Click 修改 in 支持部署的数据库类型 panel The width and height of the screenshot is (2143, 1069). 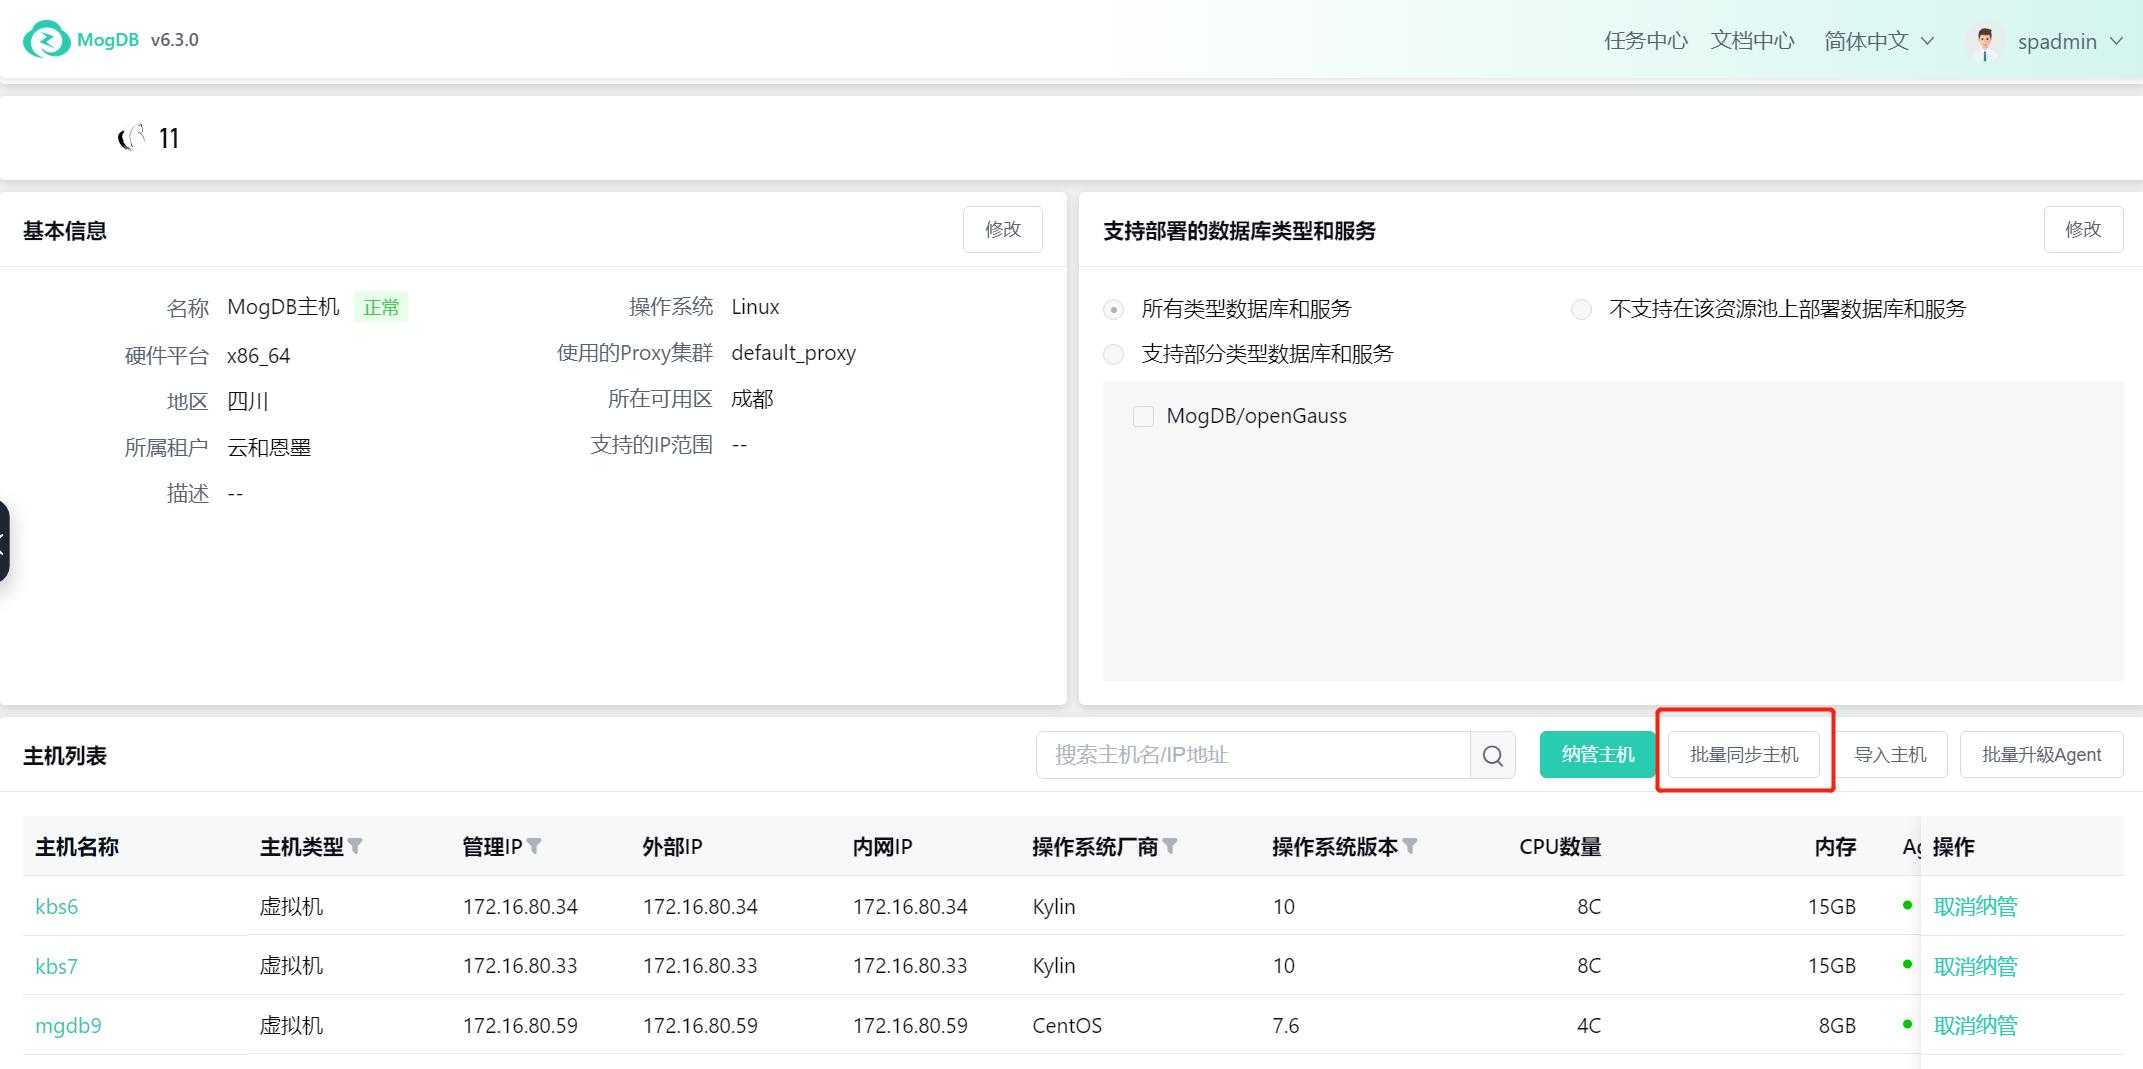coord(2083,229)
